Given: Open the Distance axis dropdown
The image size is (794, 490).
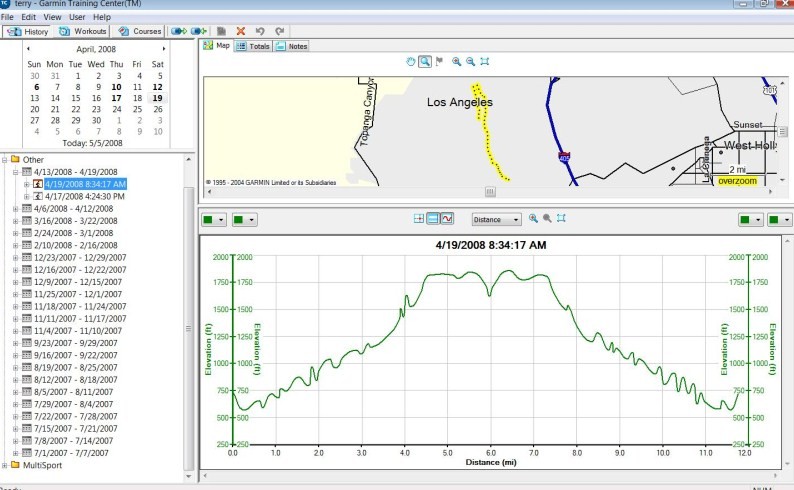Looking at the screenshot, I should (496, 220).
